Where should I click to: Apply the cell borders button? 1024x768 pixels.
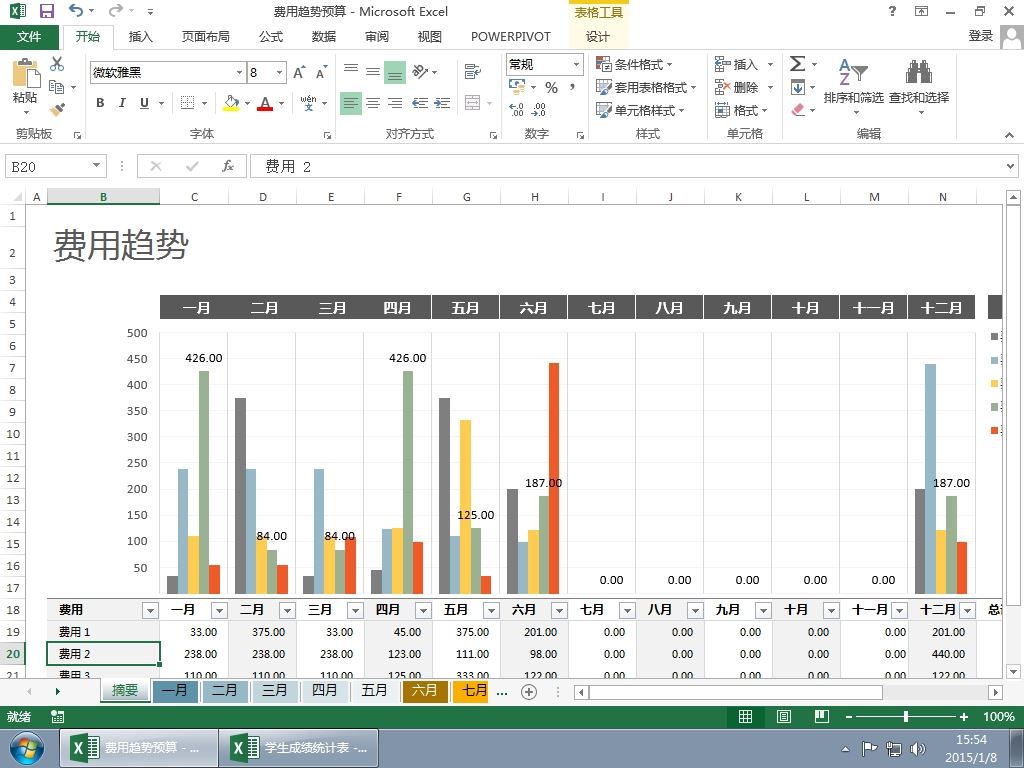[187, 103]
